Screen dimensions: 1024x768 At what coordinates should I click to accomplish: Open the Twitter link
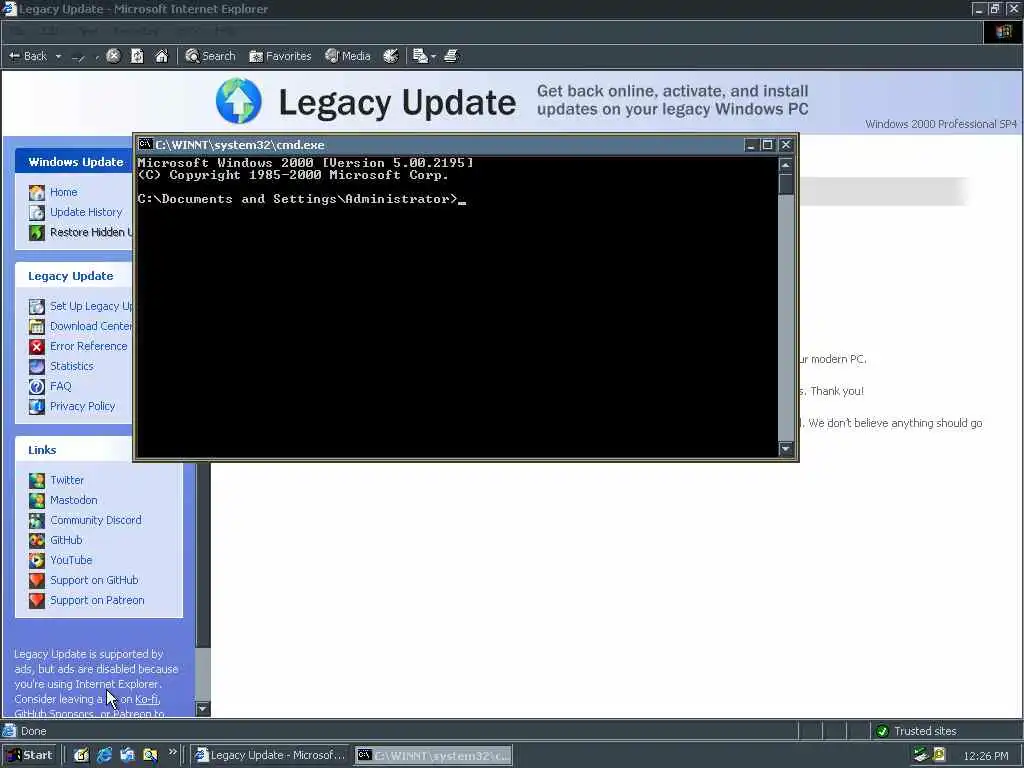pos(67,480)
